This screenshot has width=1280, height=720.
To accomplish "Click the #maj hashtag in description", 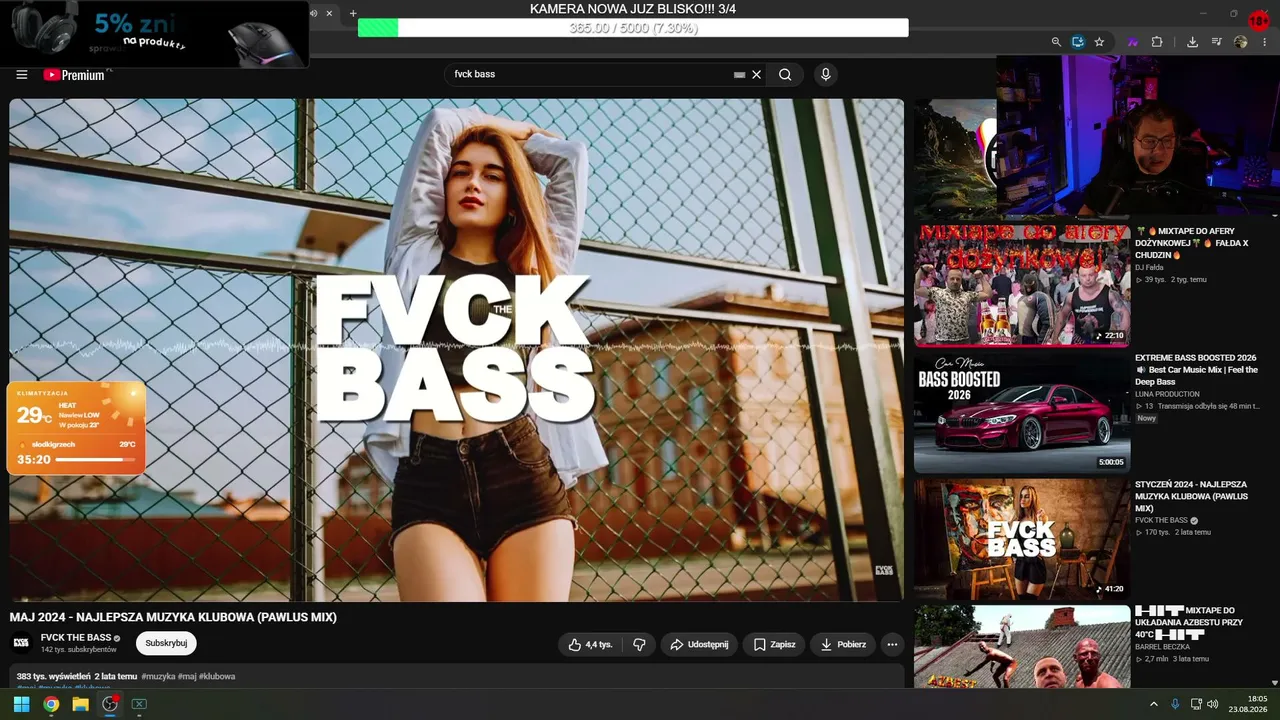I will (x=187, y=676).
